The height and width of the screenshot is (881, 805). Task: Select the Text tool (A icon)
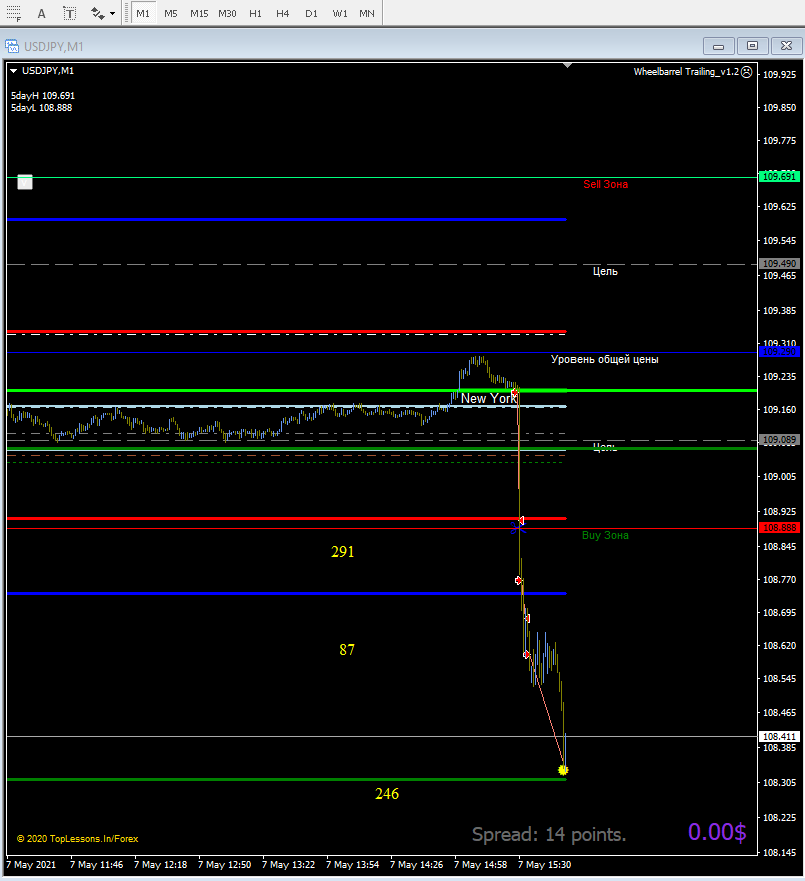(42, 13)
